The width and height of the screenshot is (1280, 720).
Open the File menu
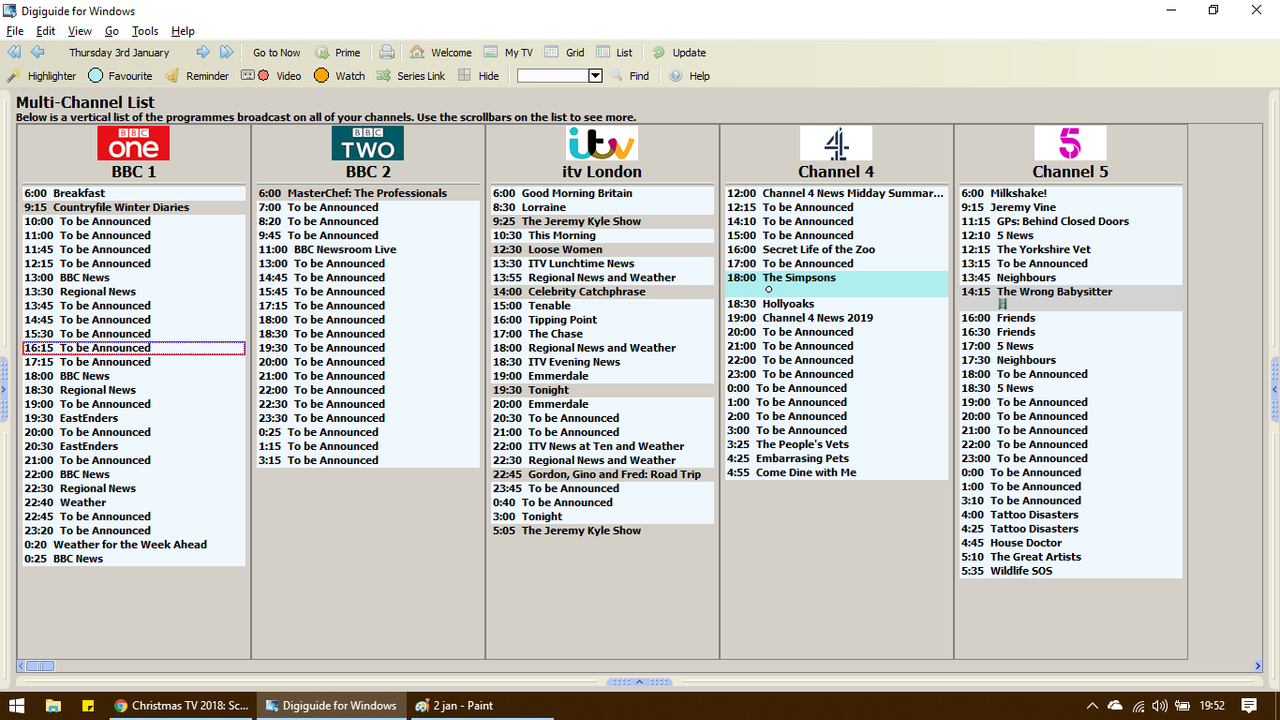[x=15, y=31]
